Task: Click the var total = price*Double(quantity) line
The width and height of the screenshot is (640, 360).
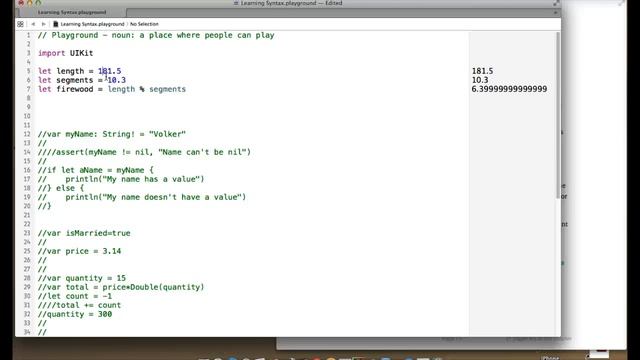Action: pos(121,287)
